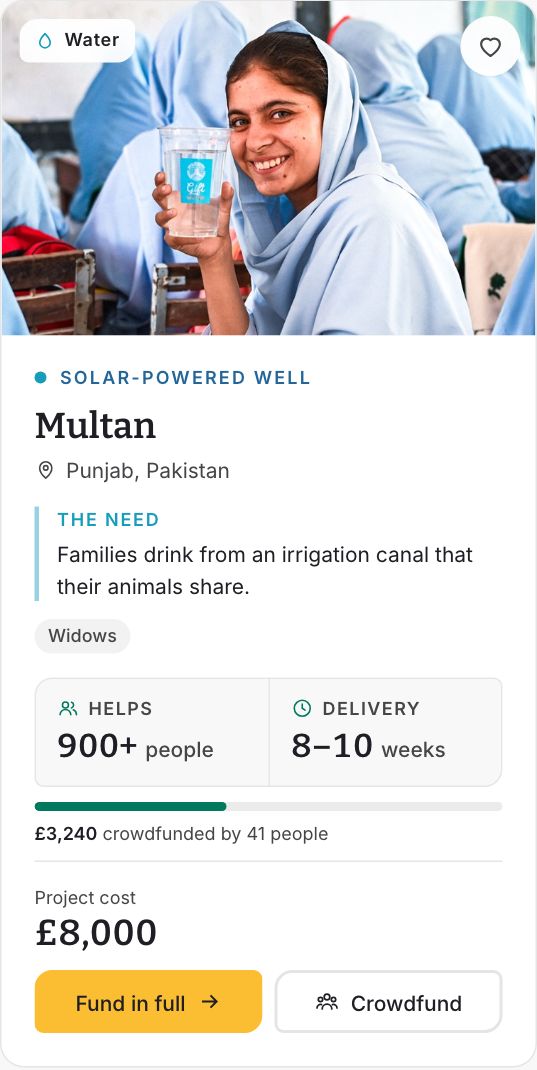Select the Water category badge
This screenshot has width=537, height=1070.
pyautogui.click(x=77, y=40)
